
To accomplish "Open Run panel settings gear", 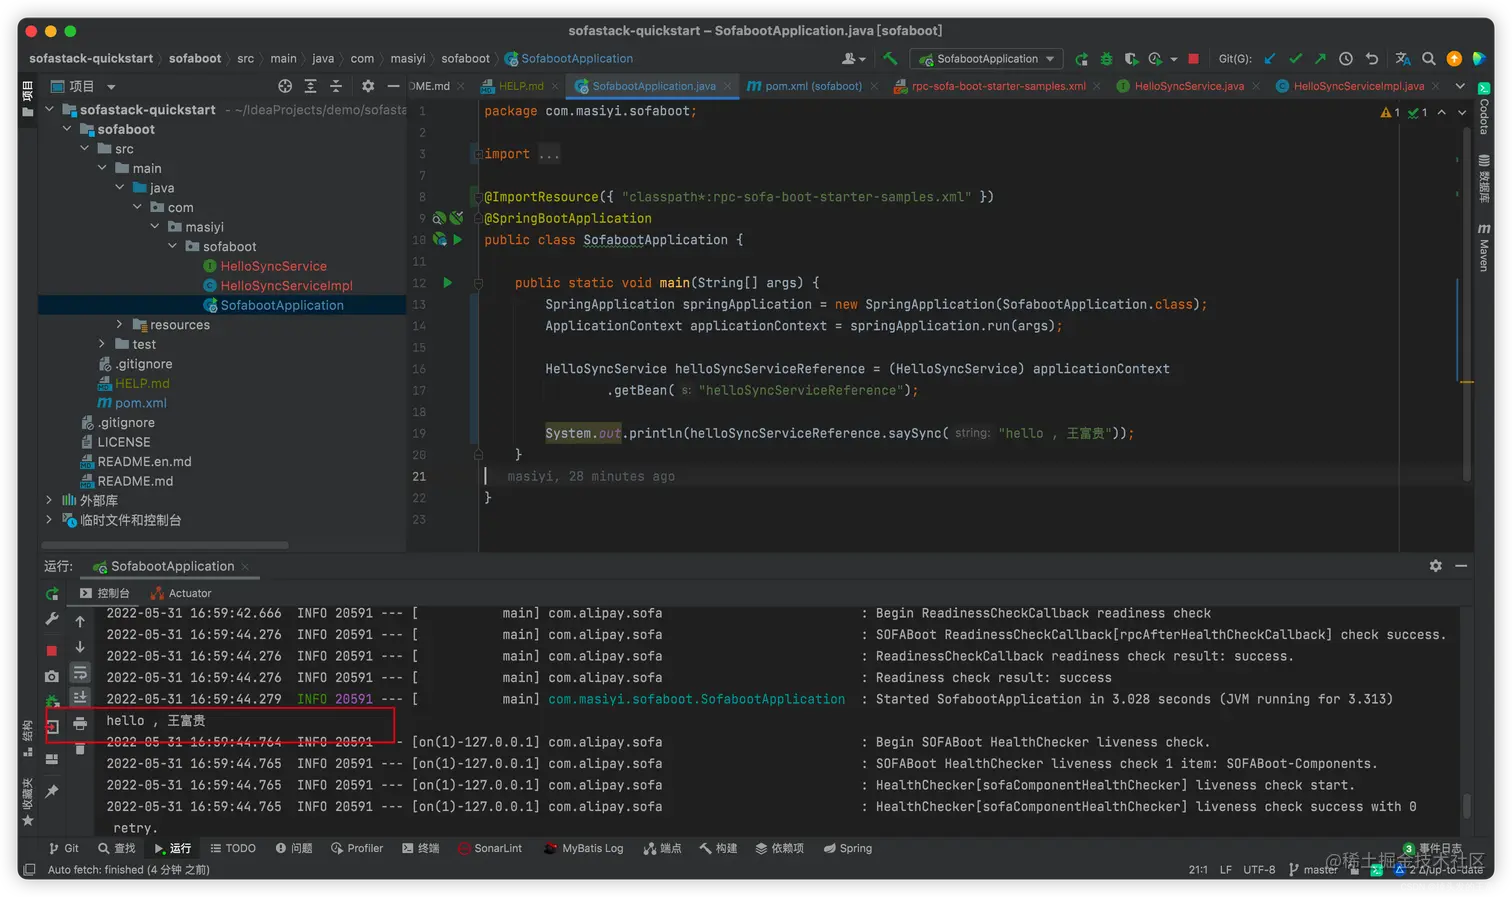I will 1436,566.
